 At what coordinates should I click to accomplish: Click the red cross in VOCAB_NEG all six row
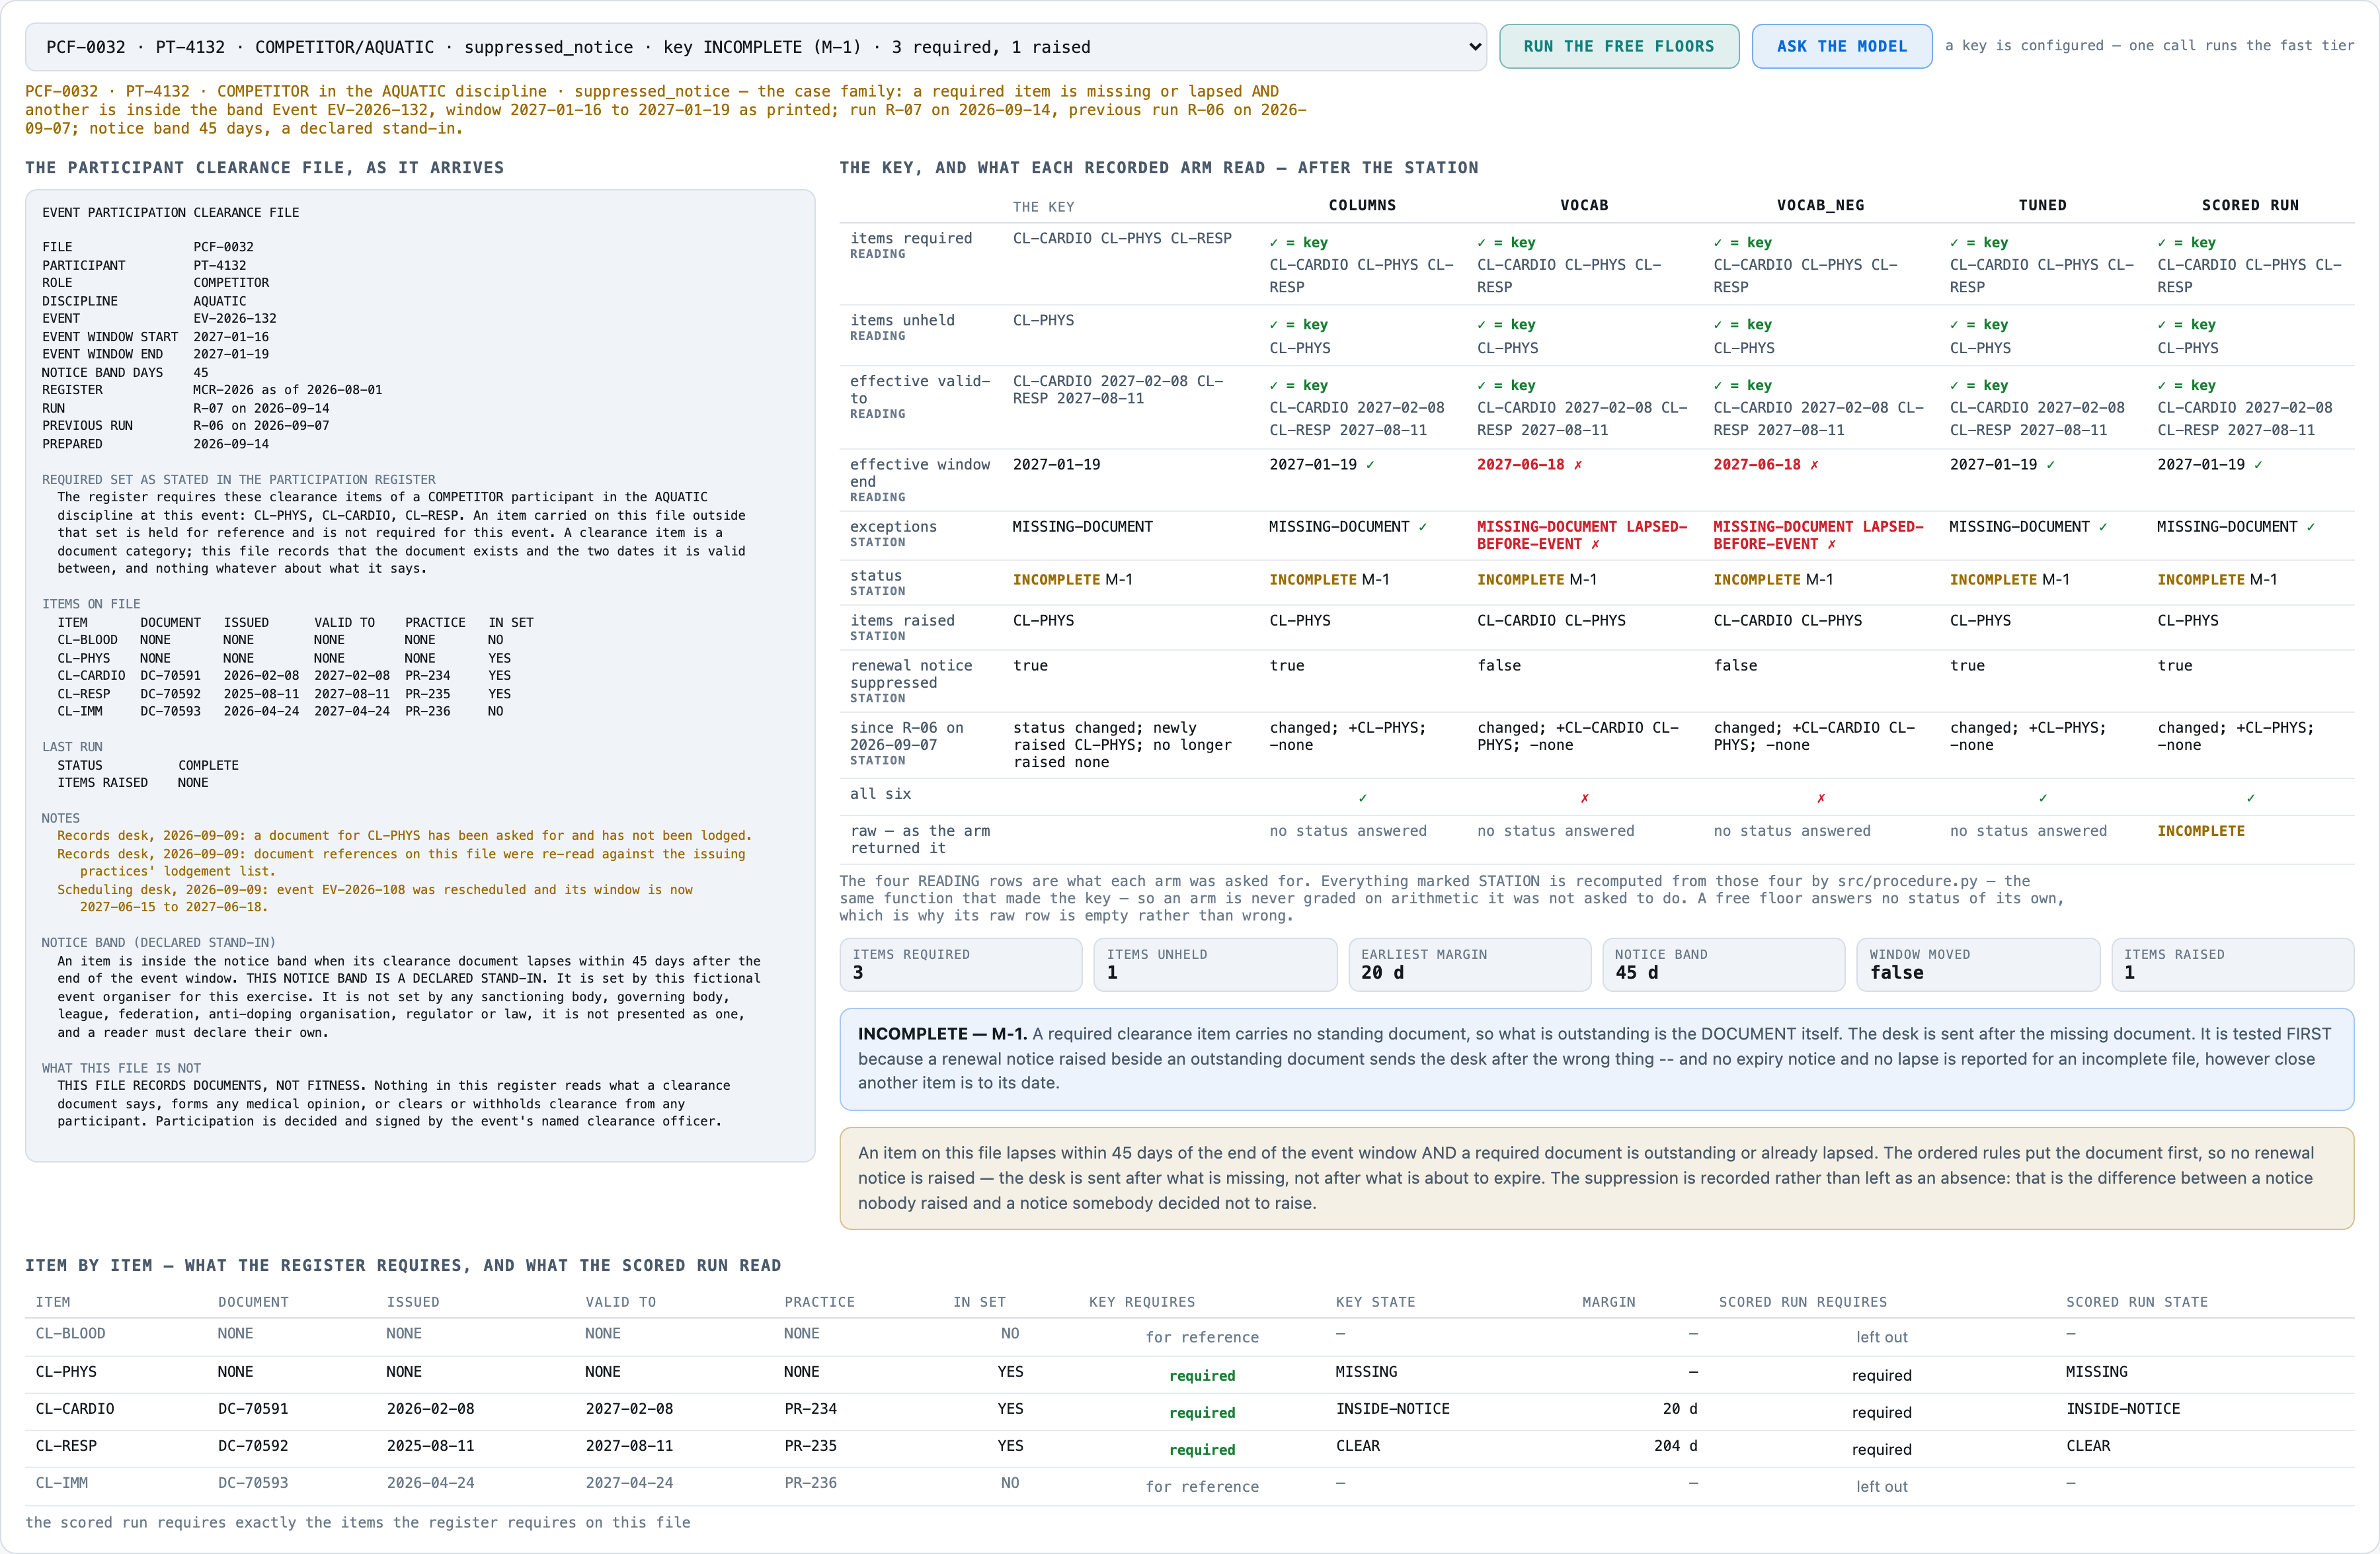[x=1820, y=798]
